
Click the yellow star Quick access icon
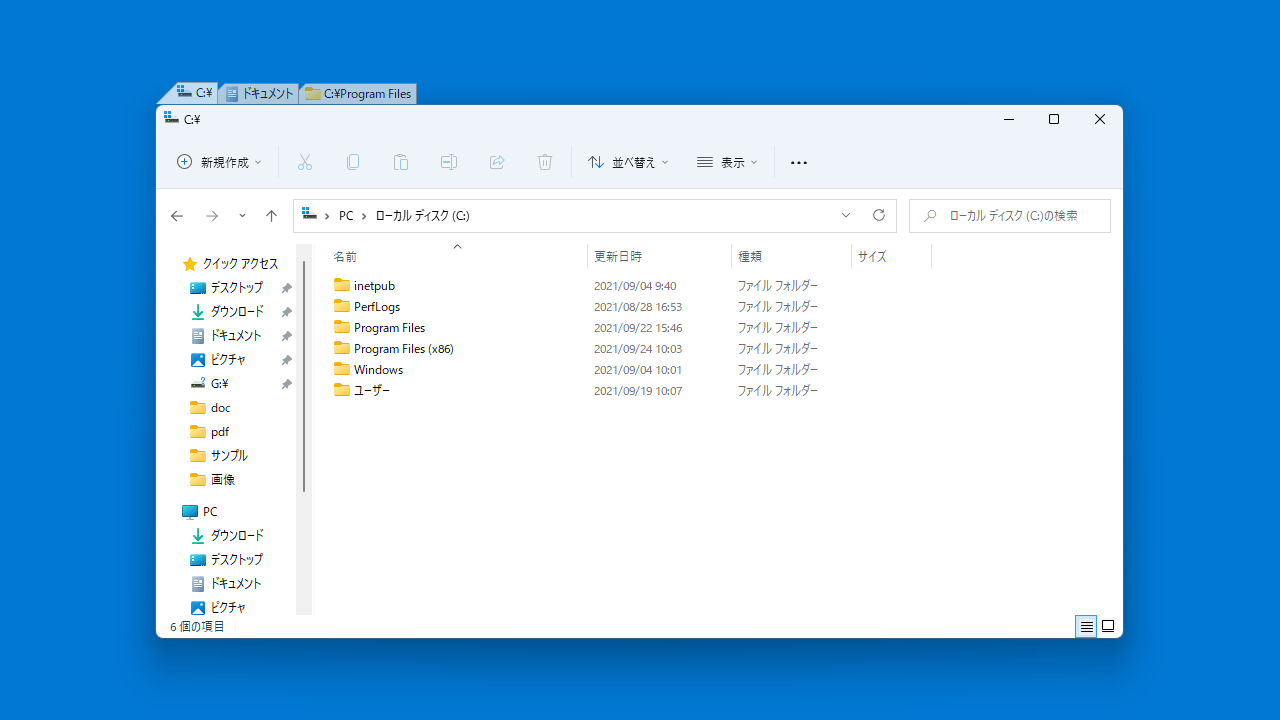(x=190, y=264)
